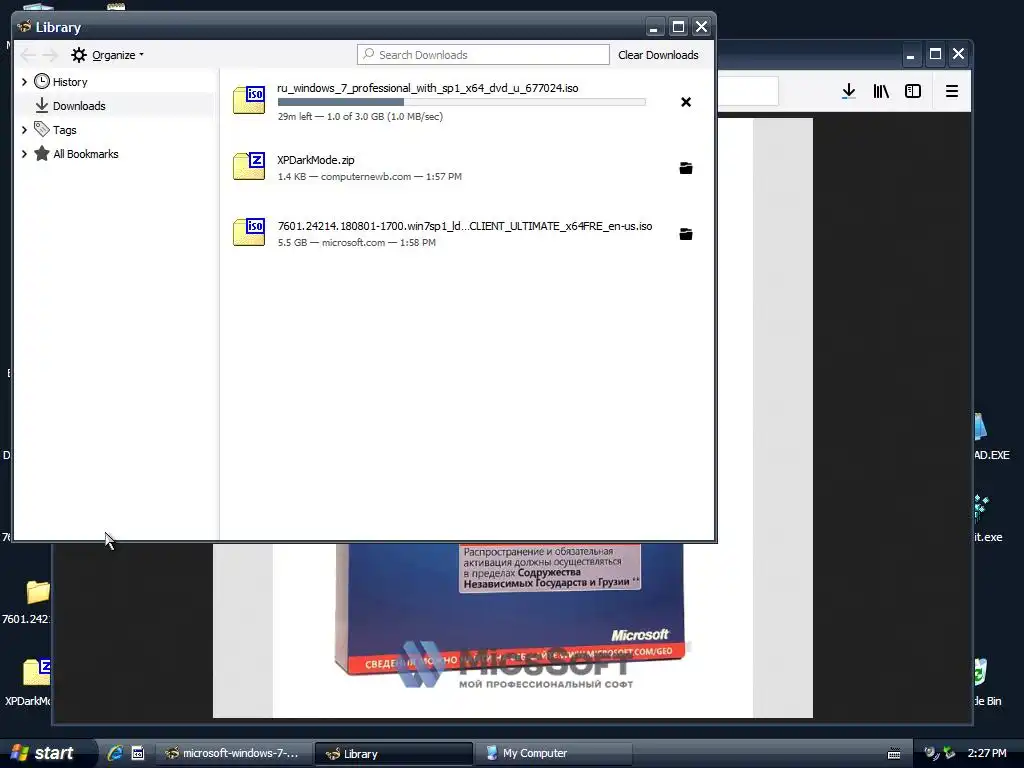Screen dimensions: 1024x768
Task: Click the 5.5 GB microsoft.com details text
Action: coord(357,242)
